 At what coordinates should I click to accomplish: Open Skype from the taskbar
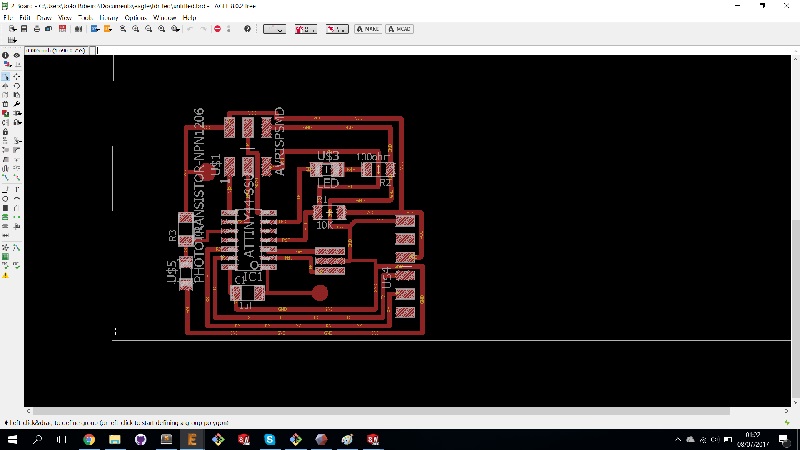click(269, 439)
